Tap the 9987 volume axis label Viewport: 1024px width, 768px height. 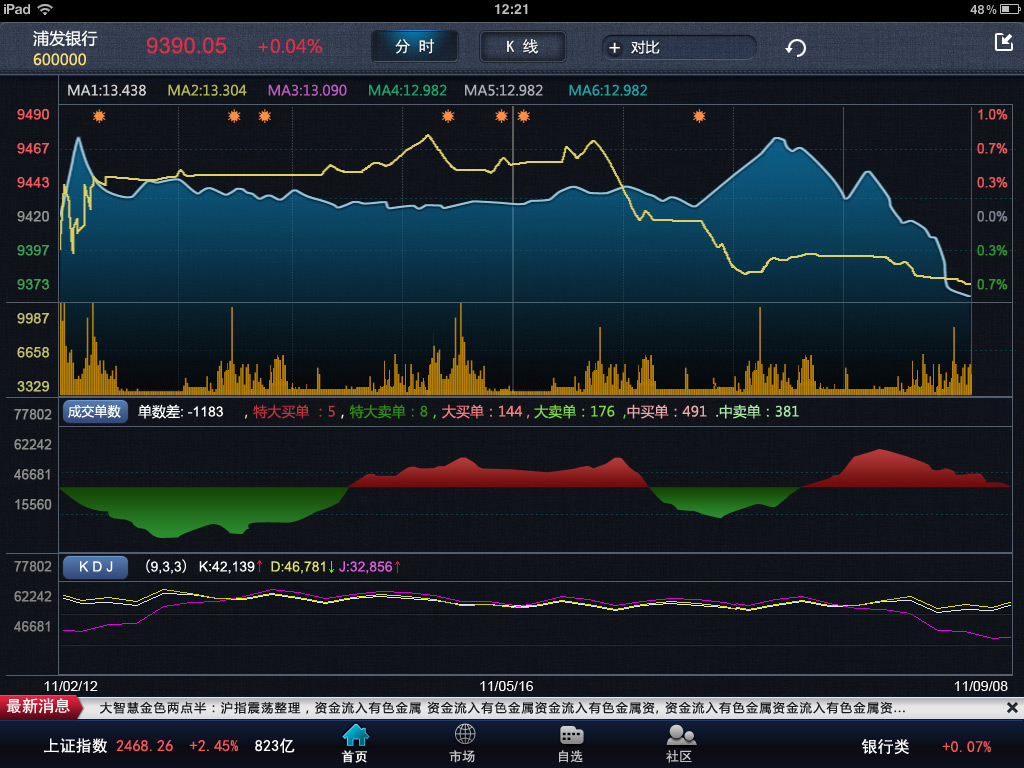point(33,319)
